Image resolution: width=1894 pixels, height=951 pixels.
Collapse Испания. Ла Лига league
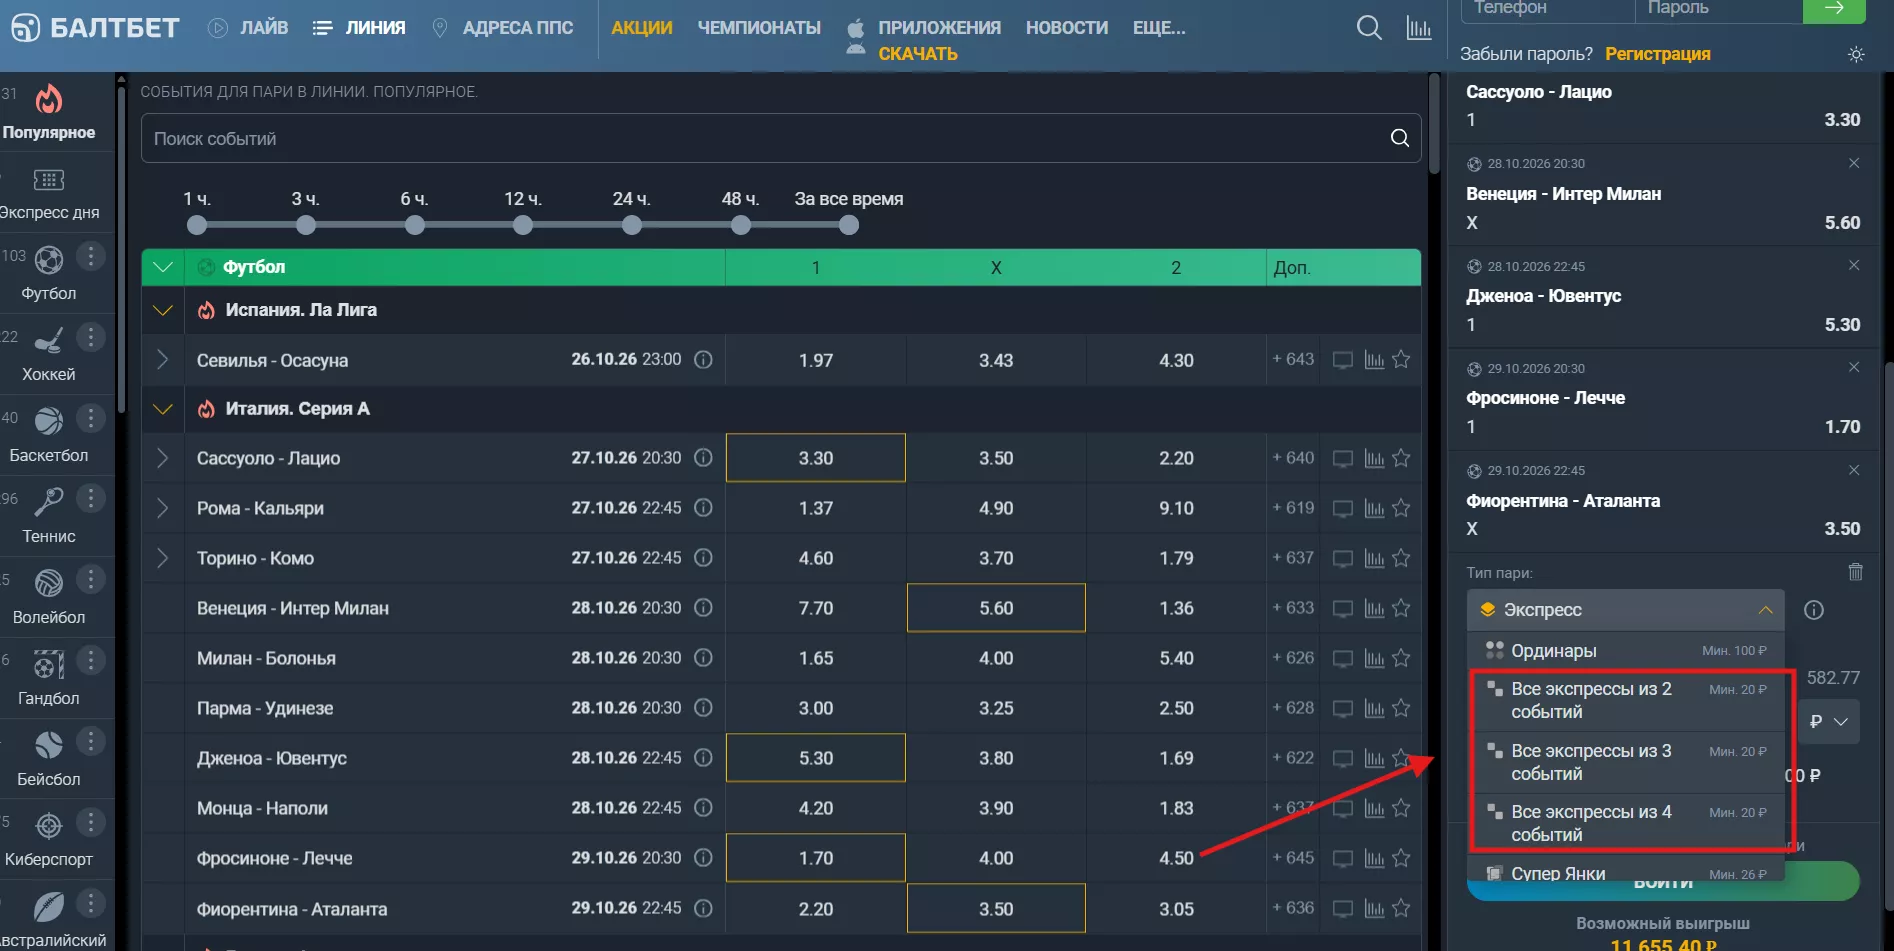click(163, 310)
